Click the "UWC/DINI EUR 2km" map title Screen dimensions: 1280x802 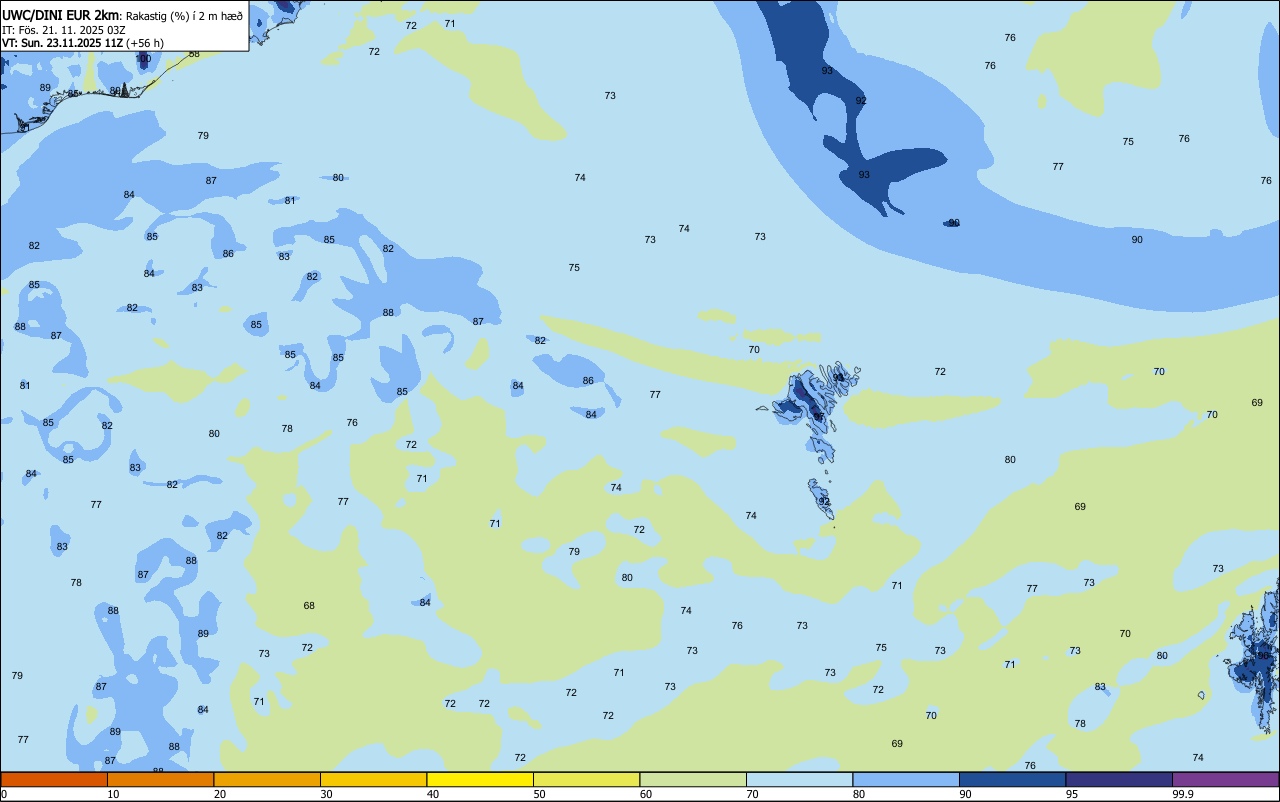pyautogui.click(x=61, y=15)
